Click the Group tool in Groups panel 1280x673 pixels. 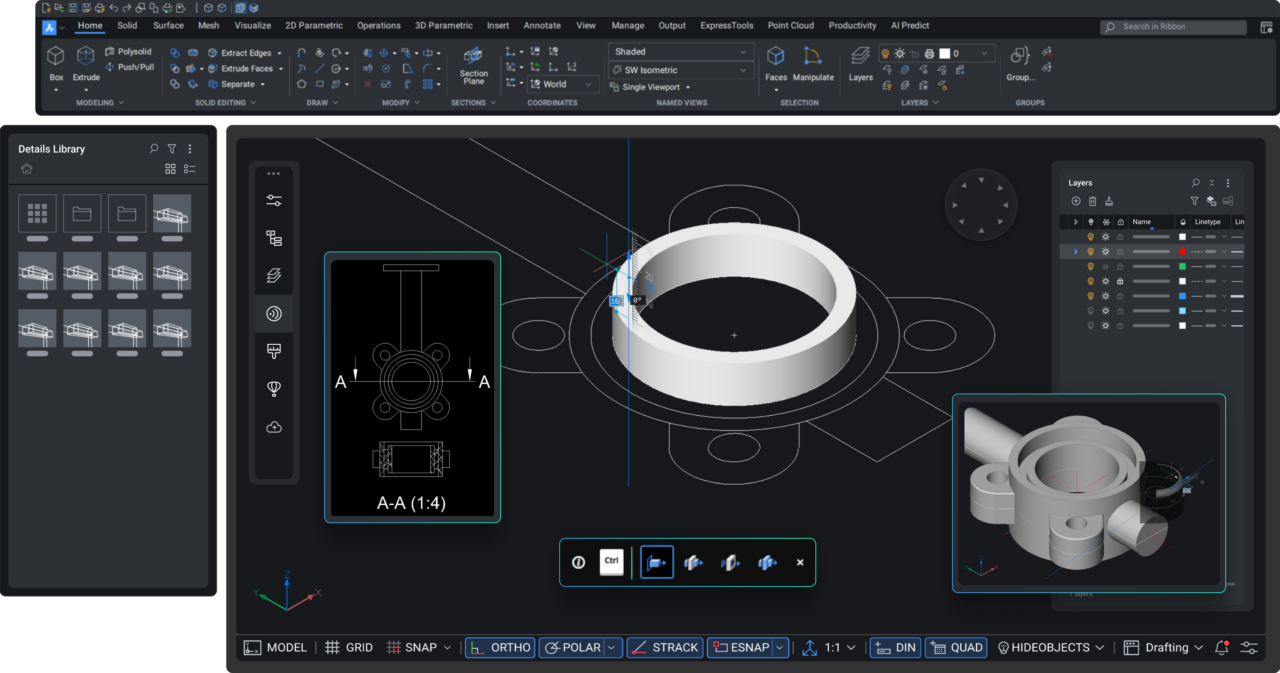pos(1021,64)
